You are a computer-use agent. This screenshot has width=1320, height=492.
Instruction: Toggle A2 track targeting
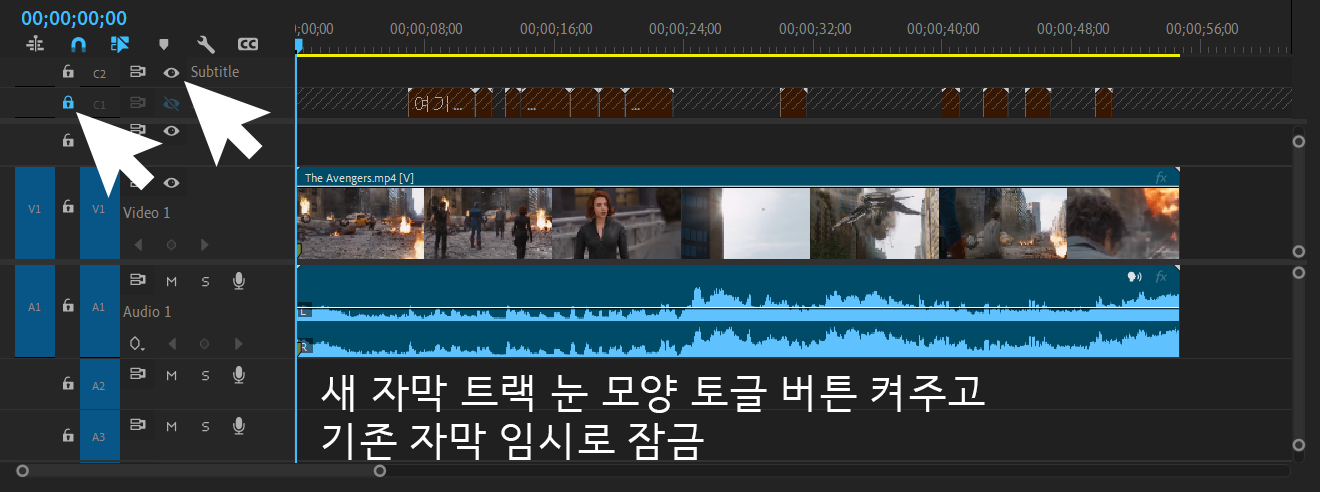(99, 385)
